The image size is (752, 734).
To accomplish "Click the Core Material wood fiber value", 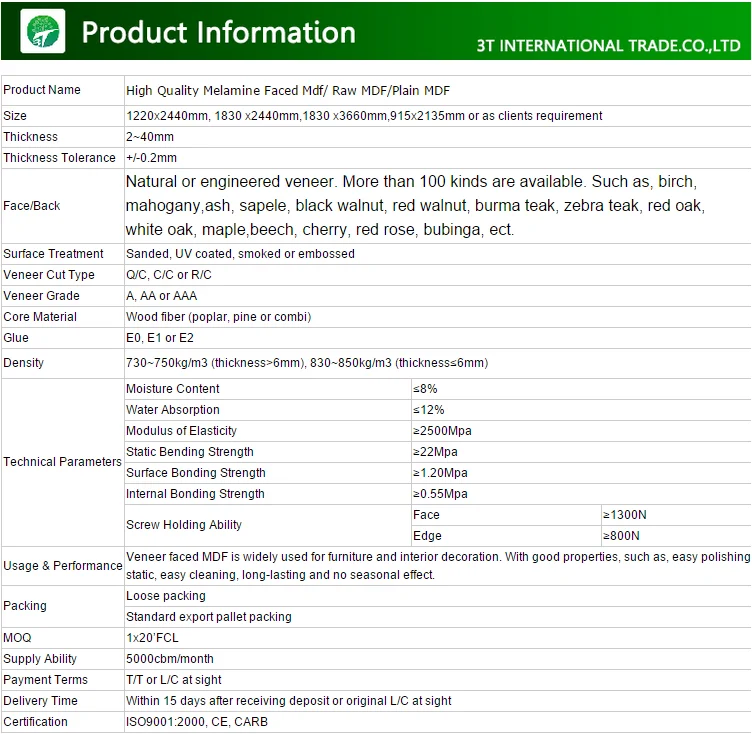I will [218, 317].
